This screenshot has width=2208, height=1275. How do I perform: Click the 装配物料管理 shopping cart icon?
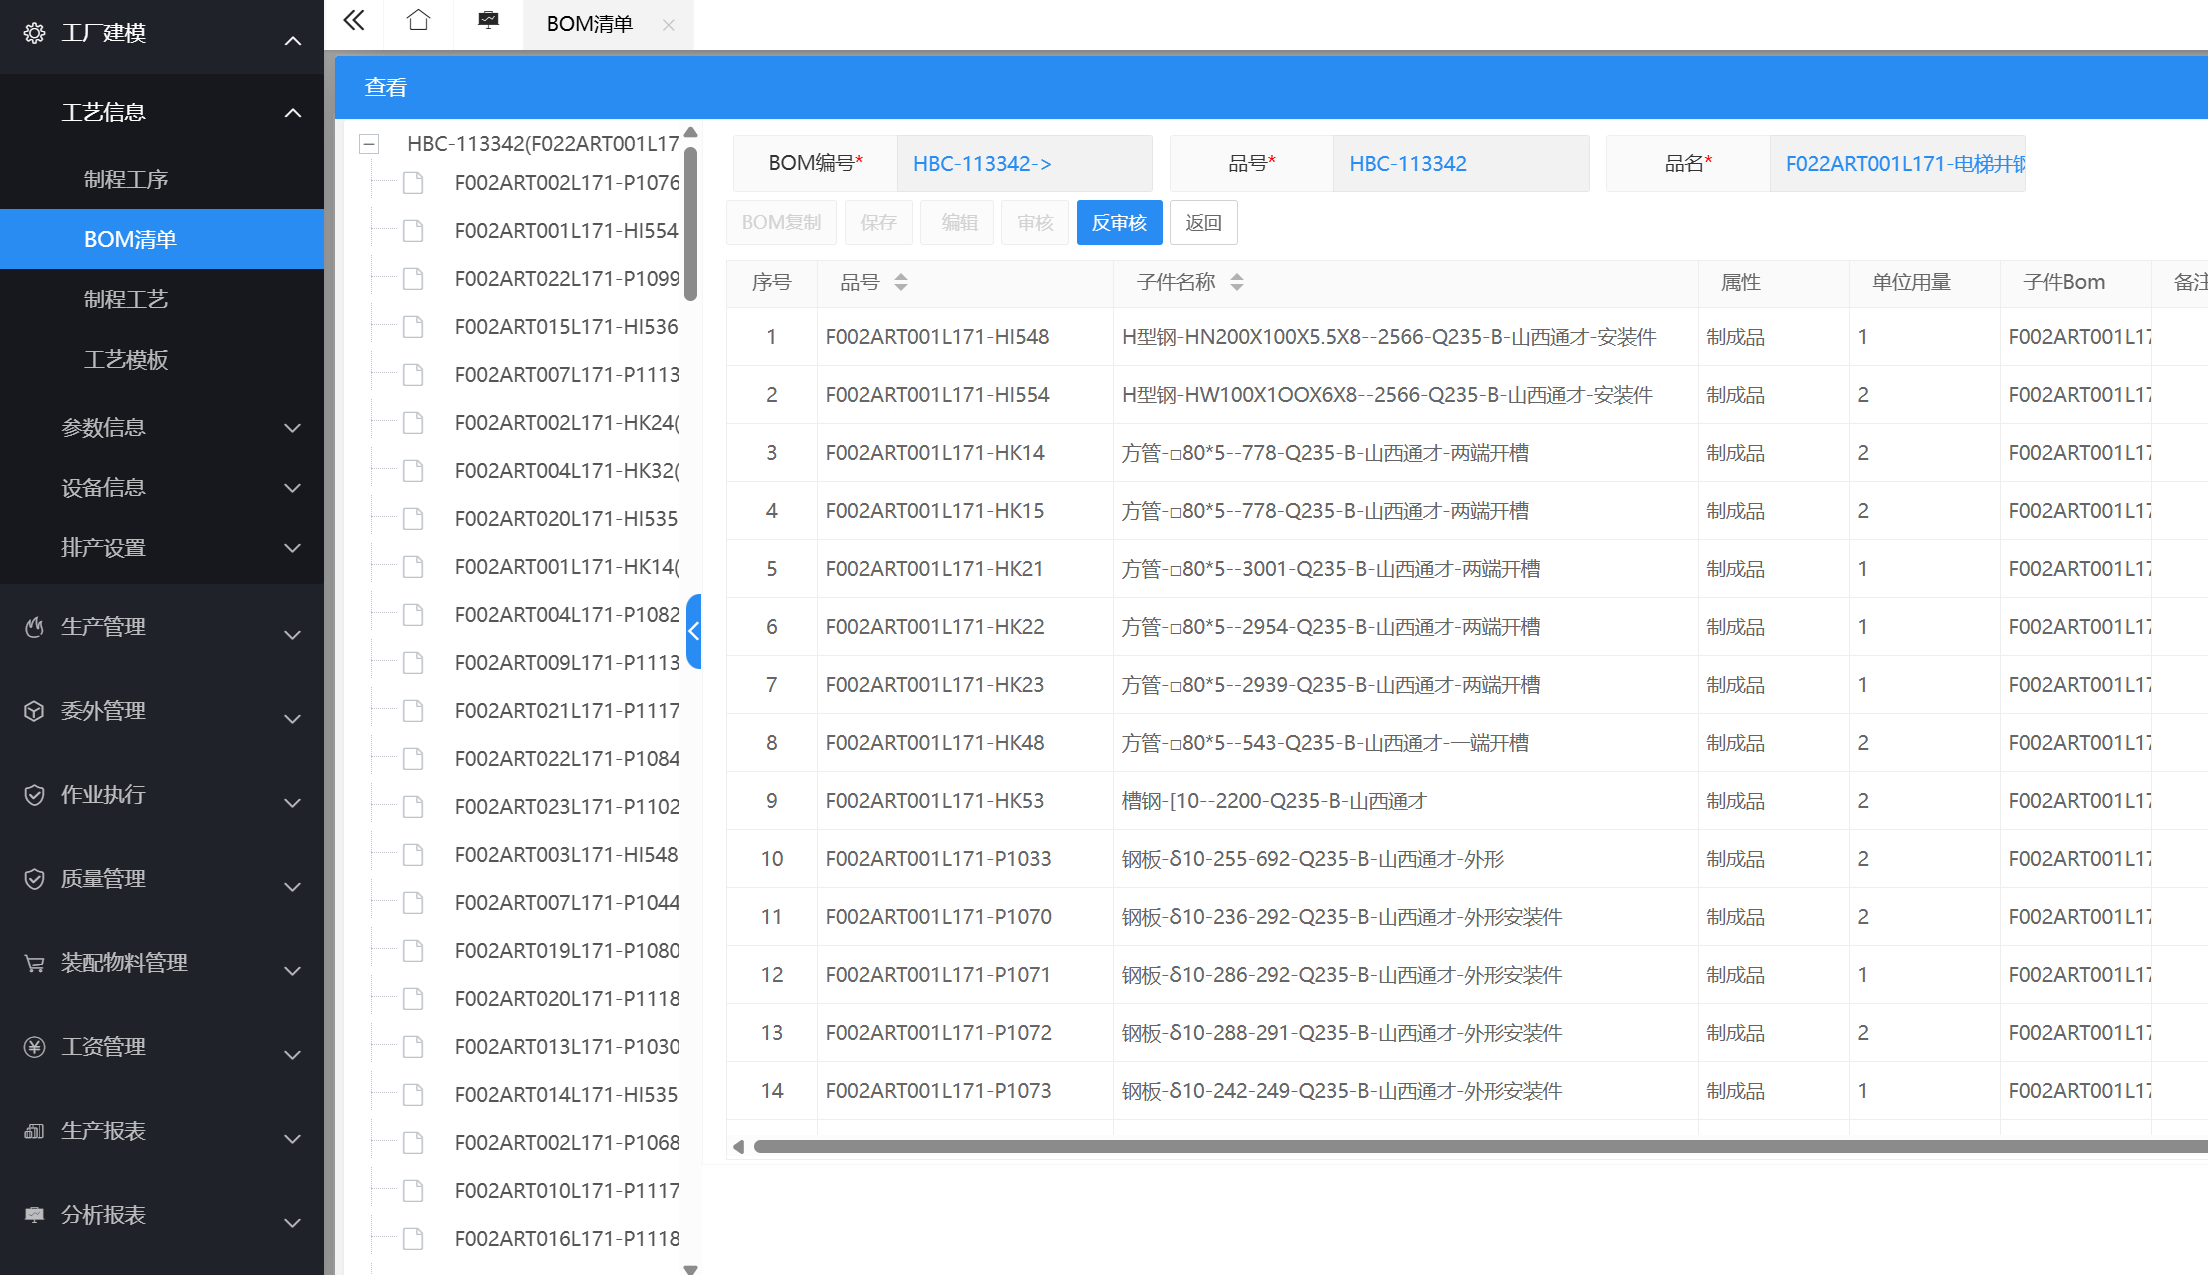(34, 963)
